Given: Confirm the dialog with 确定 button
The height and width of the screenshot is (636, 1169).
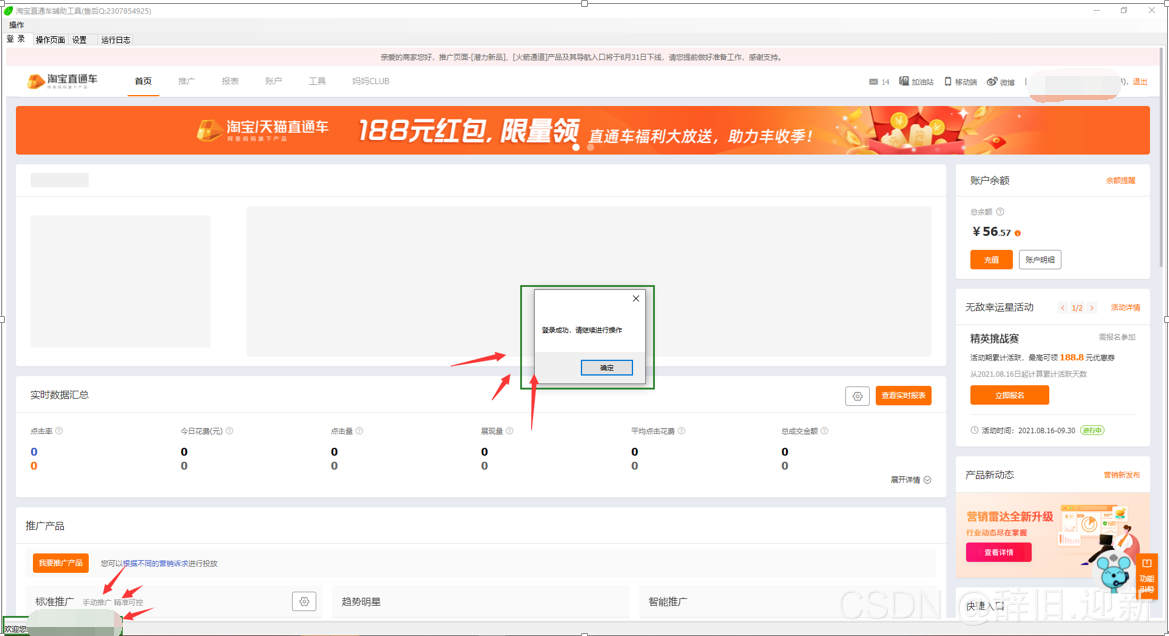Looking at the screenshot, I should (x=607, y=368).
